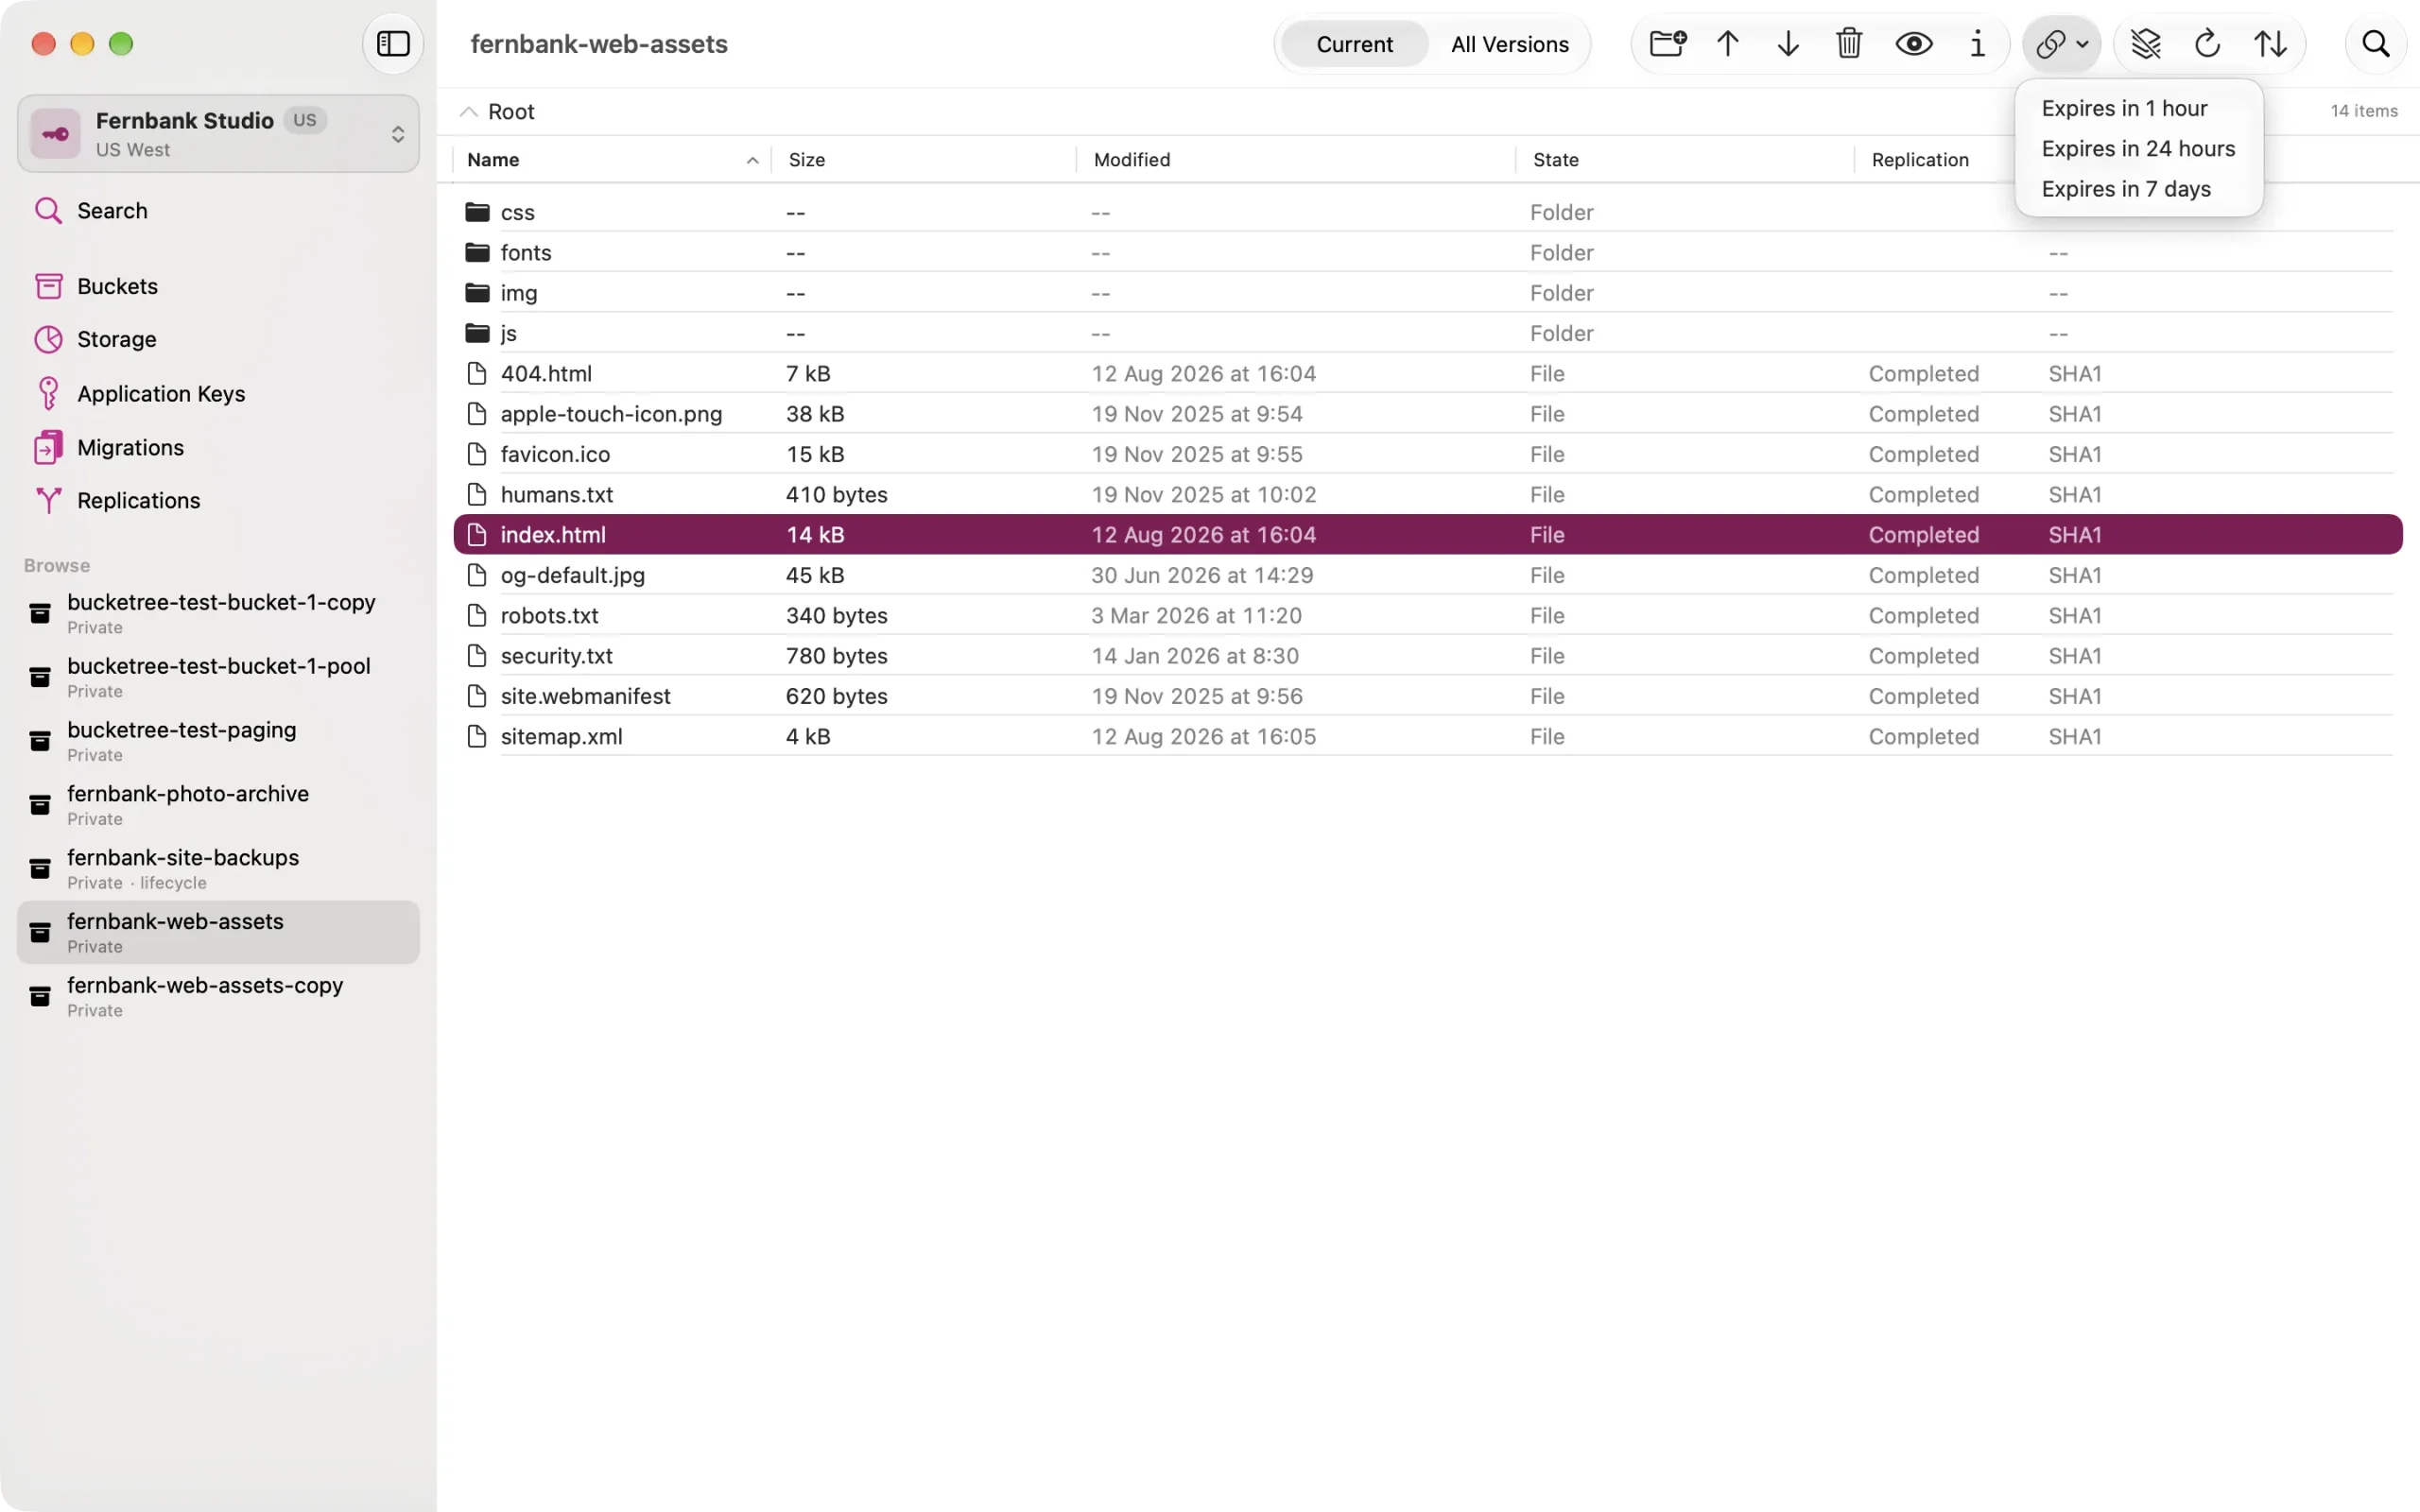The height and width of the screenshot is (1512, 2420).
Task: Click the trash delete icon
Action: tap(1849, 44)
